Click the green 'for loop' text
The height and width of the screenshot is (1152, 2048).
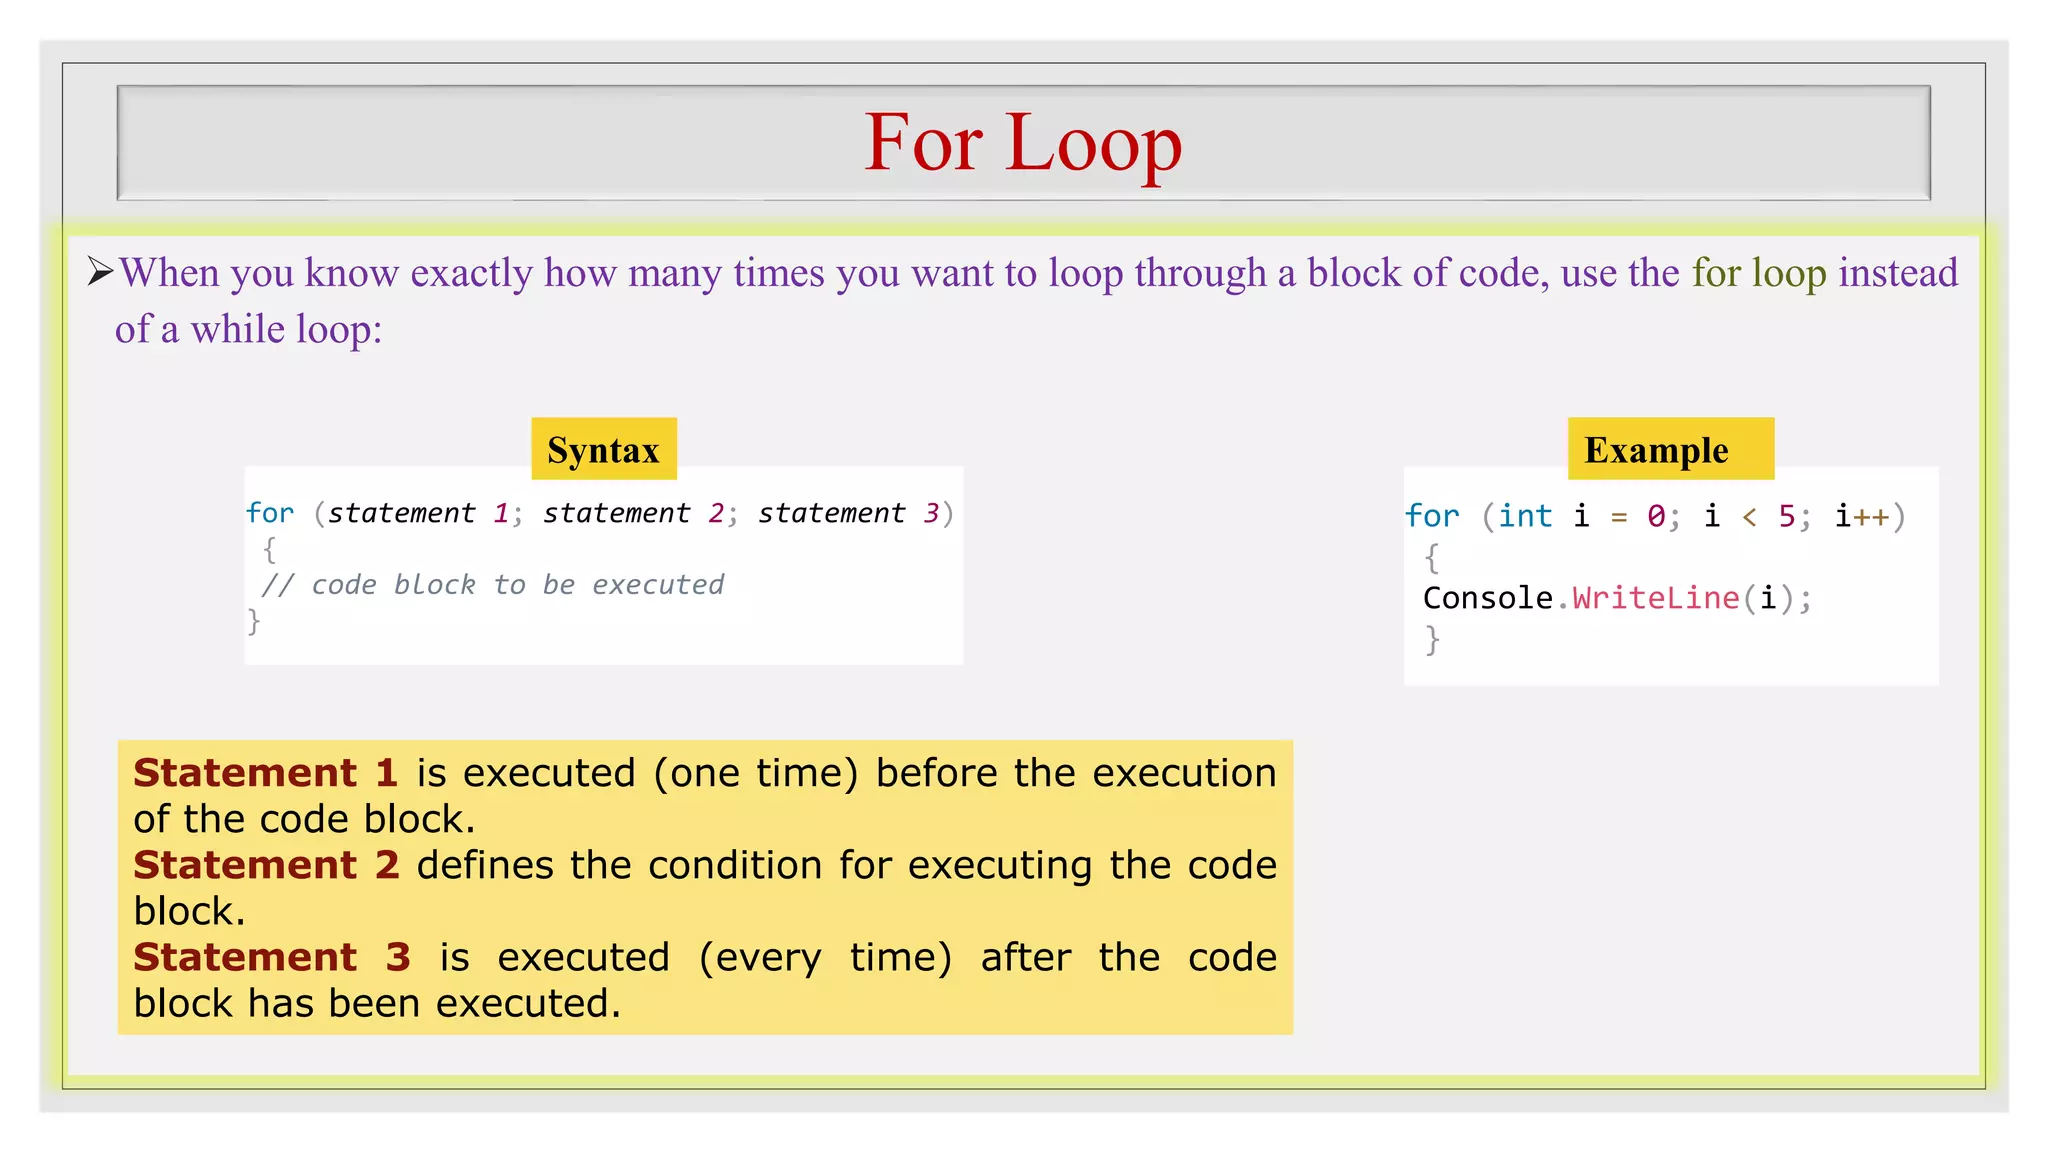coord(1758,273)
